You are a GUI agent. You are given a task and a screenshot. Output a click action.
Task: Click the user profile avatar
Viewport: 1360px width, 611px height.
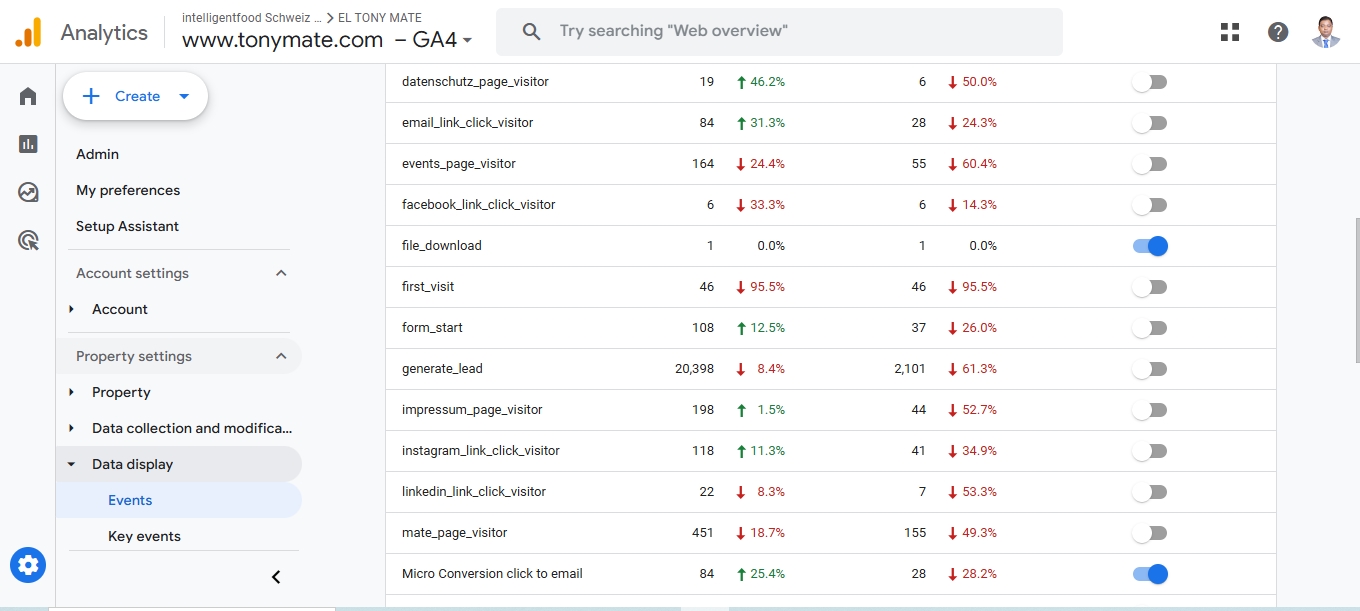[x=1326, y=32]
